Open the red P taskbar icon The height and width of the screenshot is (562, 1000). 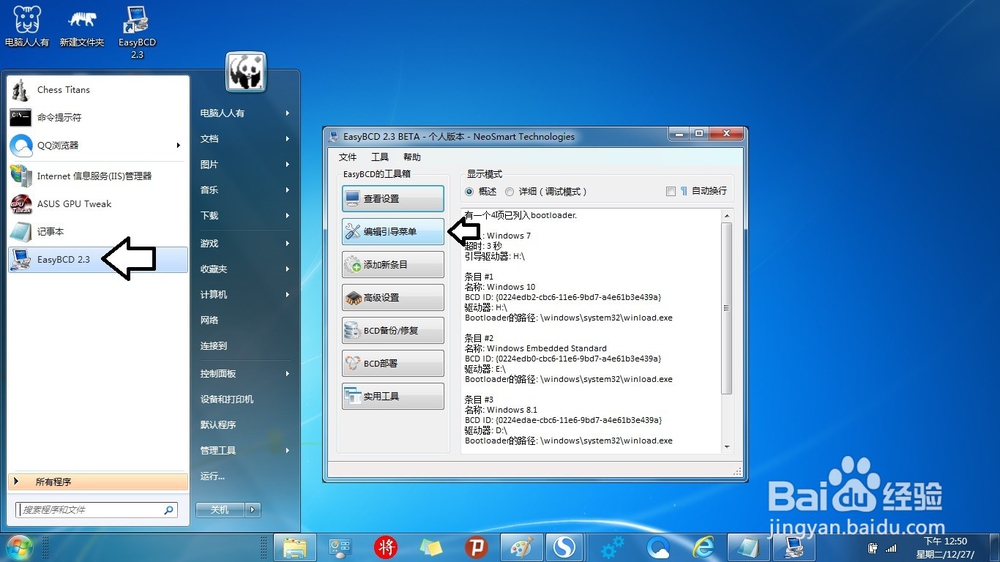[476, 547]
